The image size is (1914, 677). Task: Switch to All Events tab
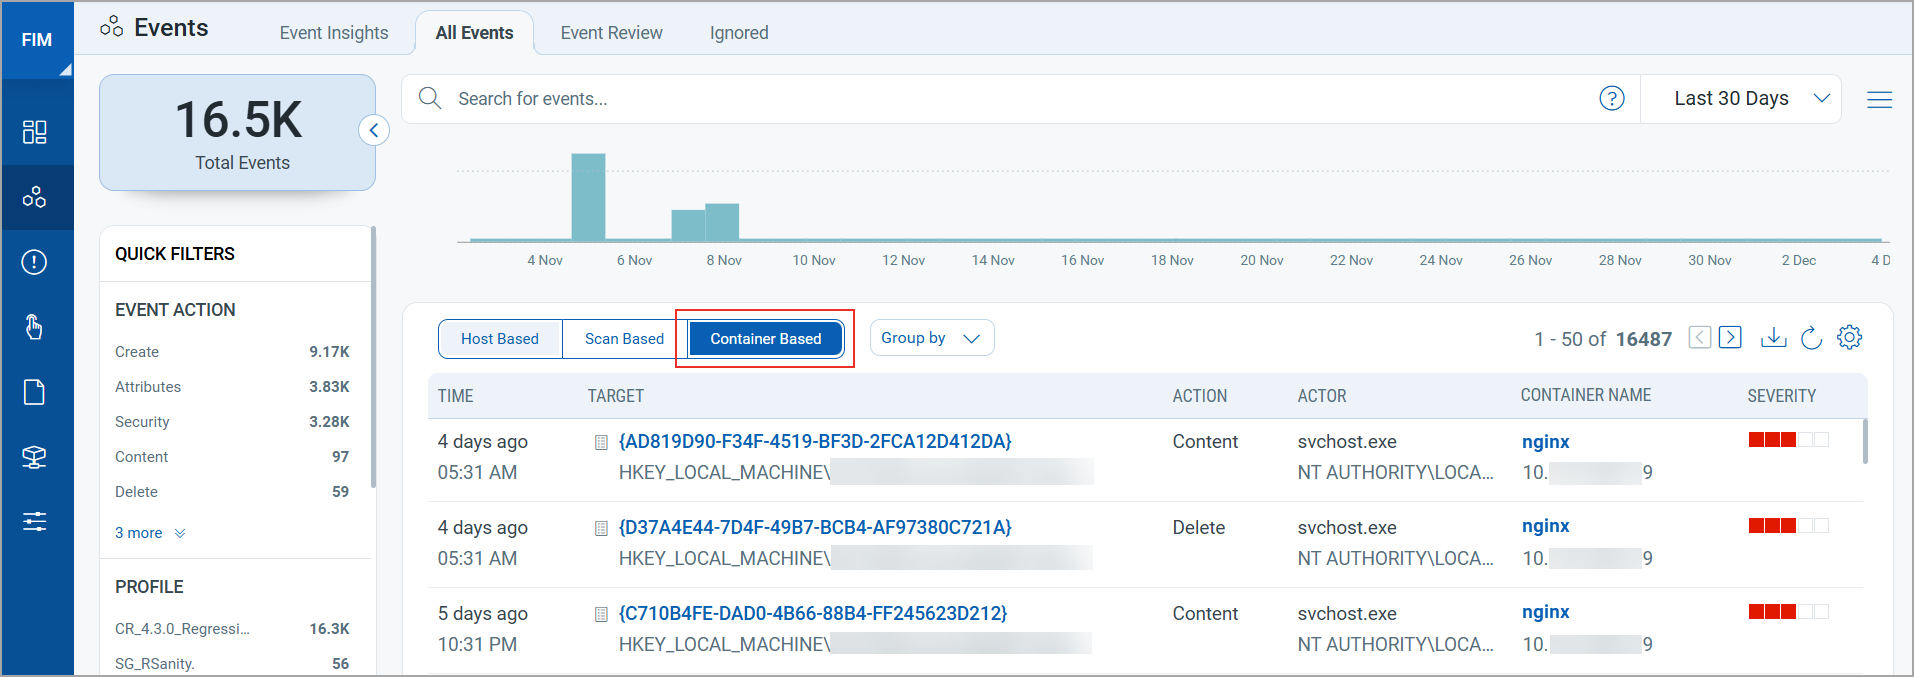tap(475, 33)
